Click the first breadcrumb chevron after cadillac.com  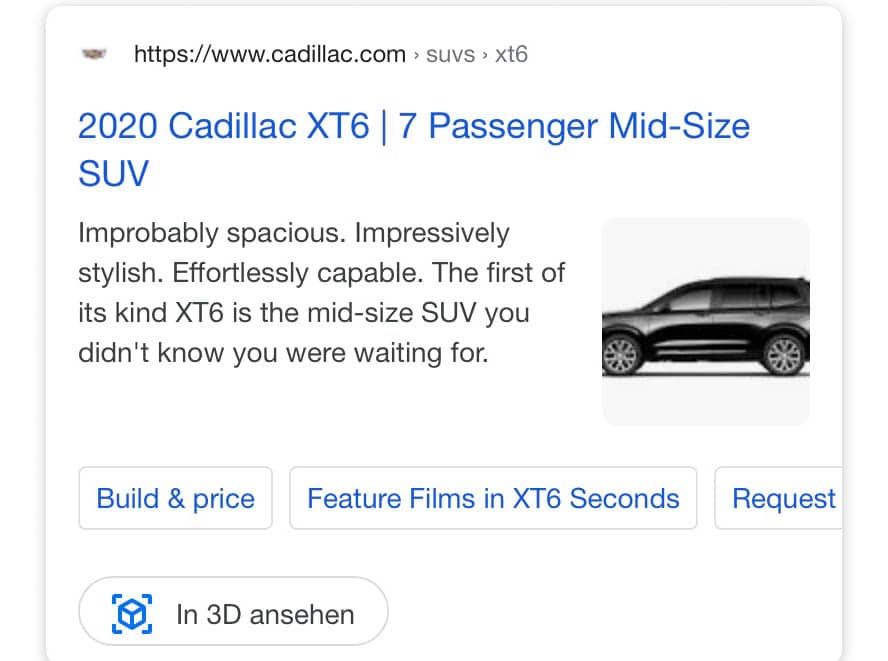click(x=416, y=55)
